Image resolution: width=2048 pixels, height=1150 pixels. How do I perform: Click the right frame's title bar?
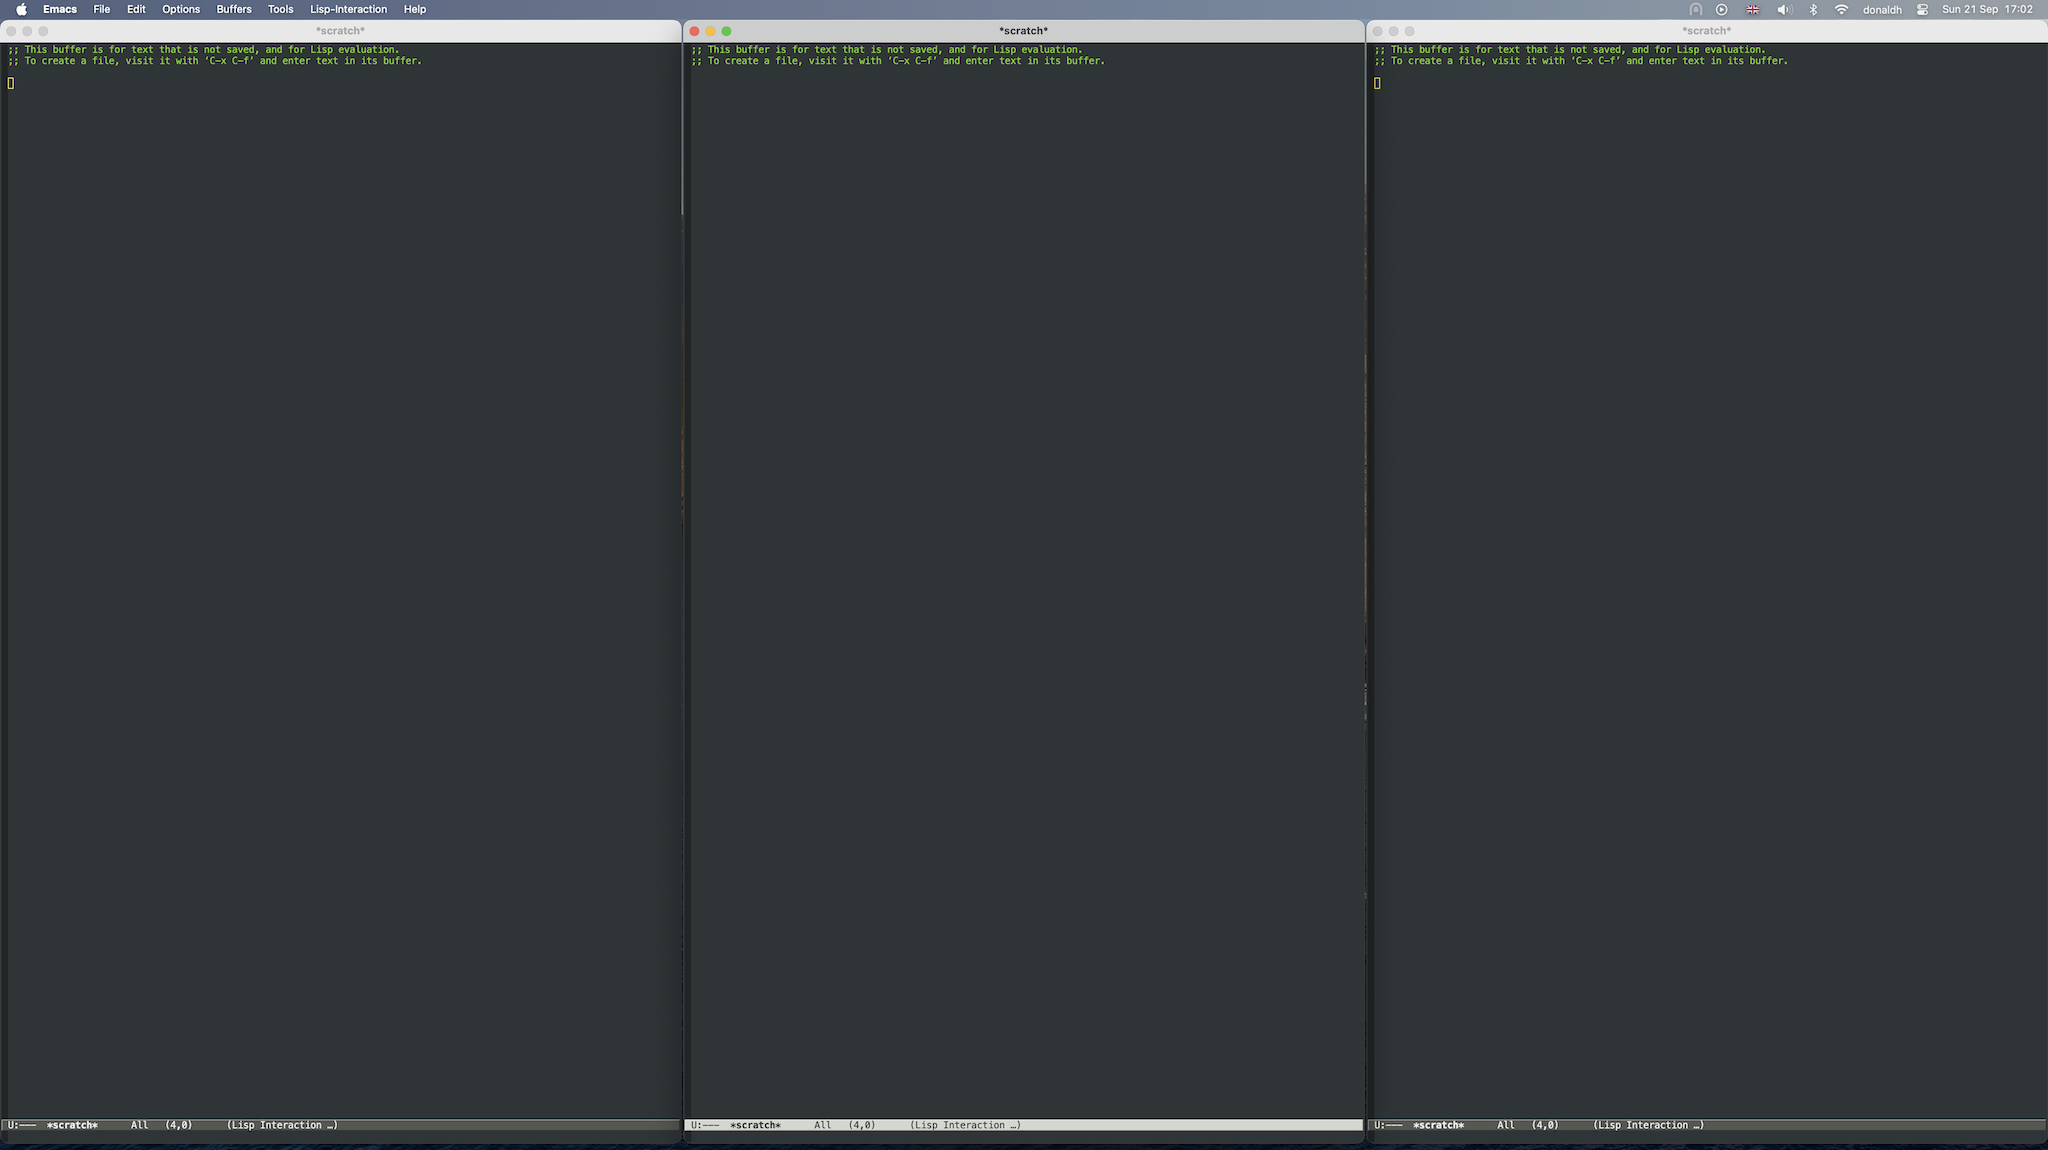click(x=1706, y=31)
